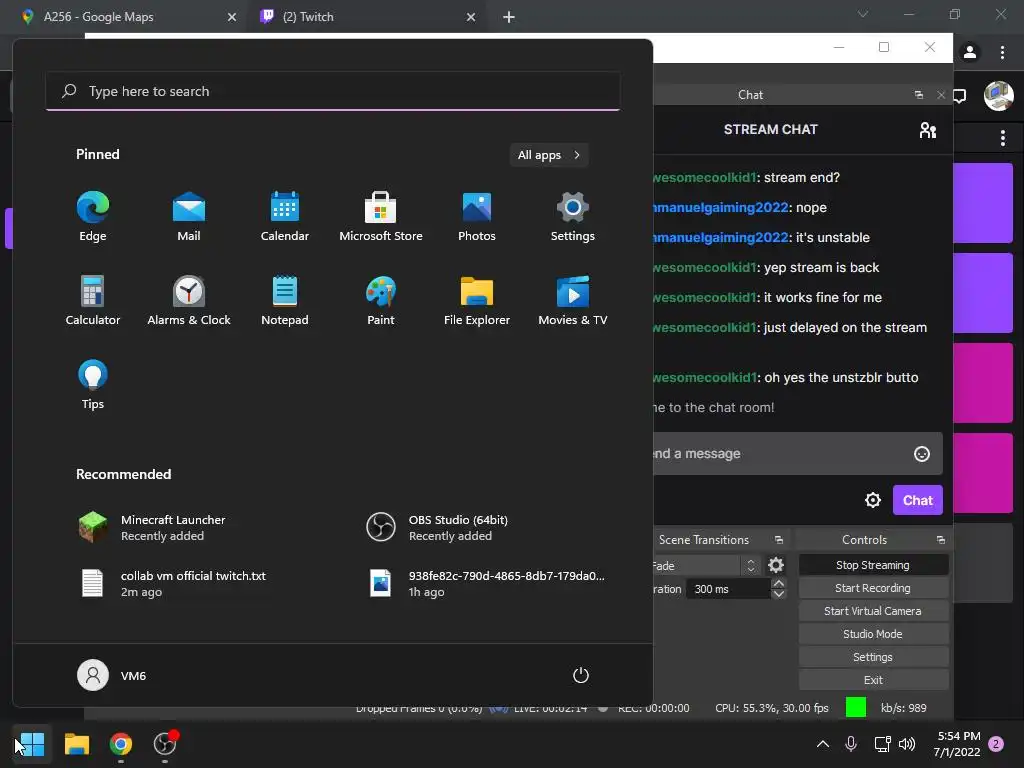Image resolution: width=1024 pixels, height=768 pixels.
Task: Click the purple Chat button
Action: [x=918, y=500]
